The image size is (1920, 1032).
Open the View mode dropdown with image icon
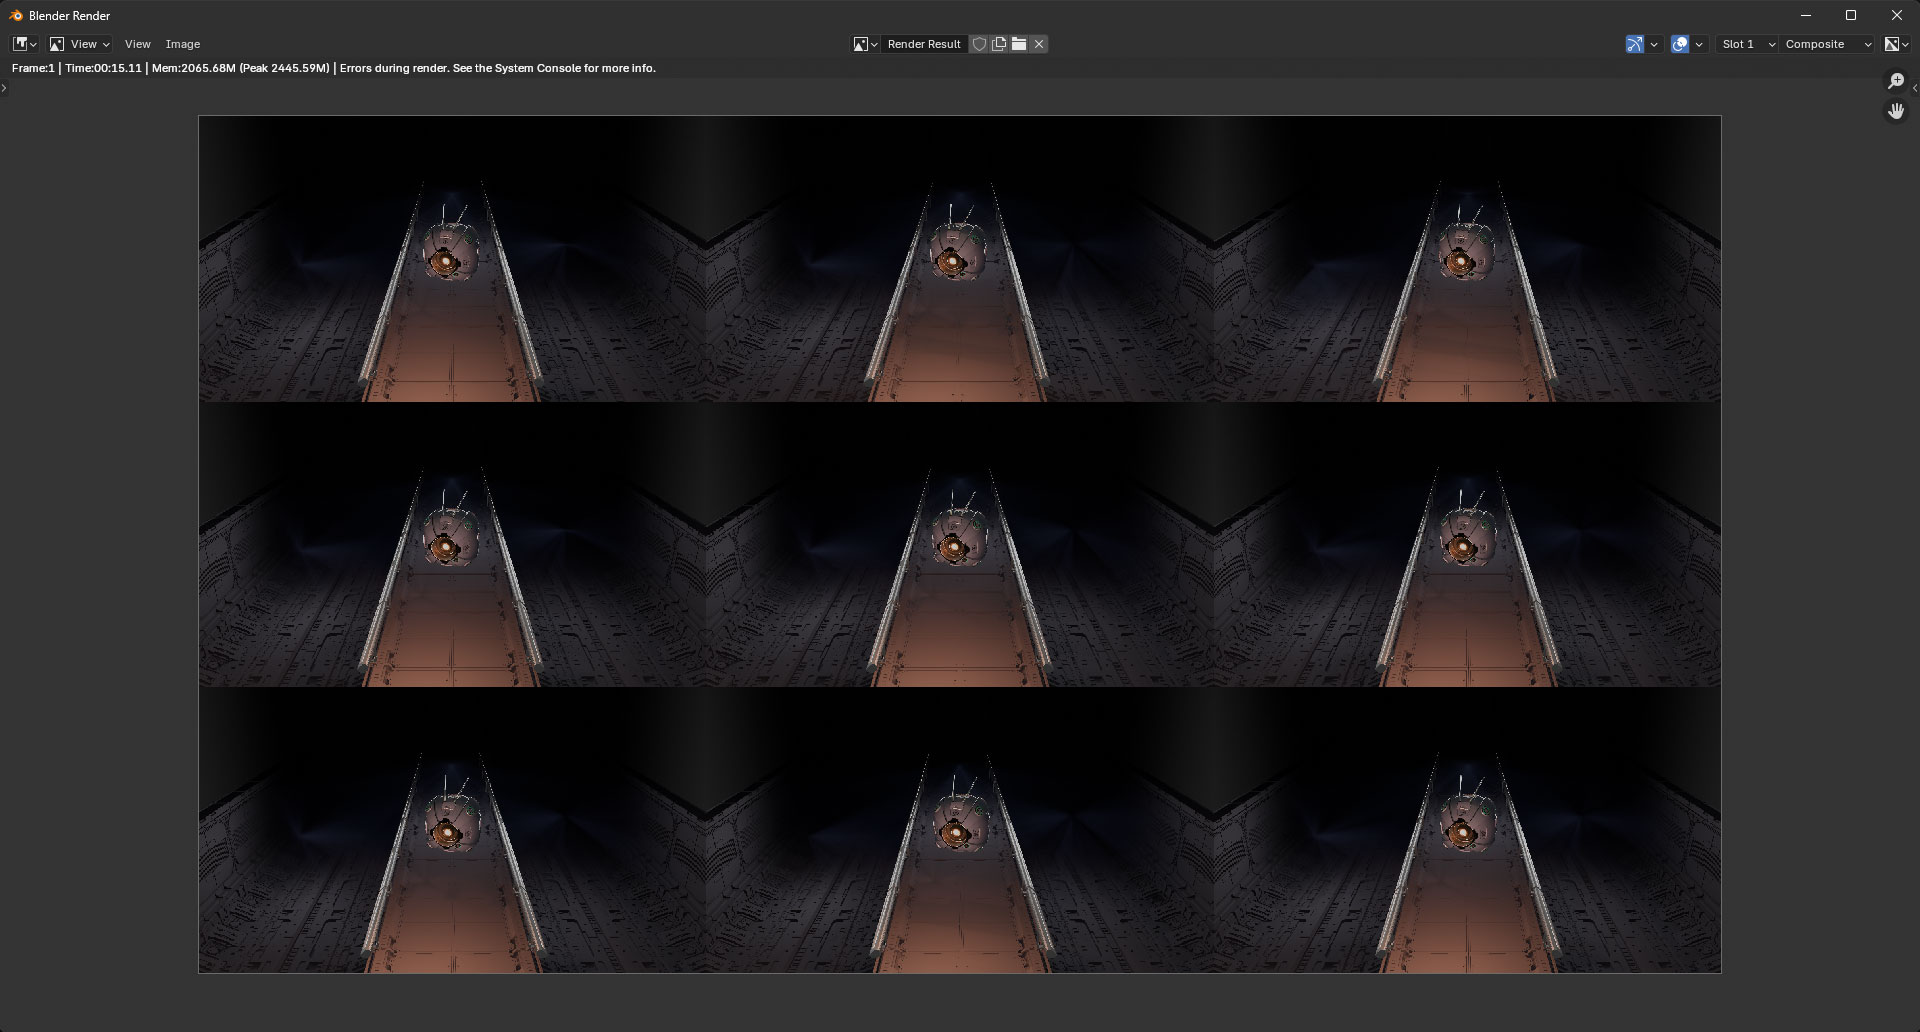pos(80,44)
